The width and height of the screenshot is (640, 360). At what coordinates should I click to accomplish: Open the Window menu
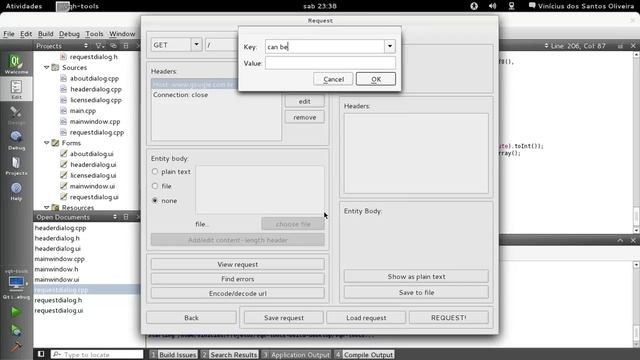click(122, 34)
